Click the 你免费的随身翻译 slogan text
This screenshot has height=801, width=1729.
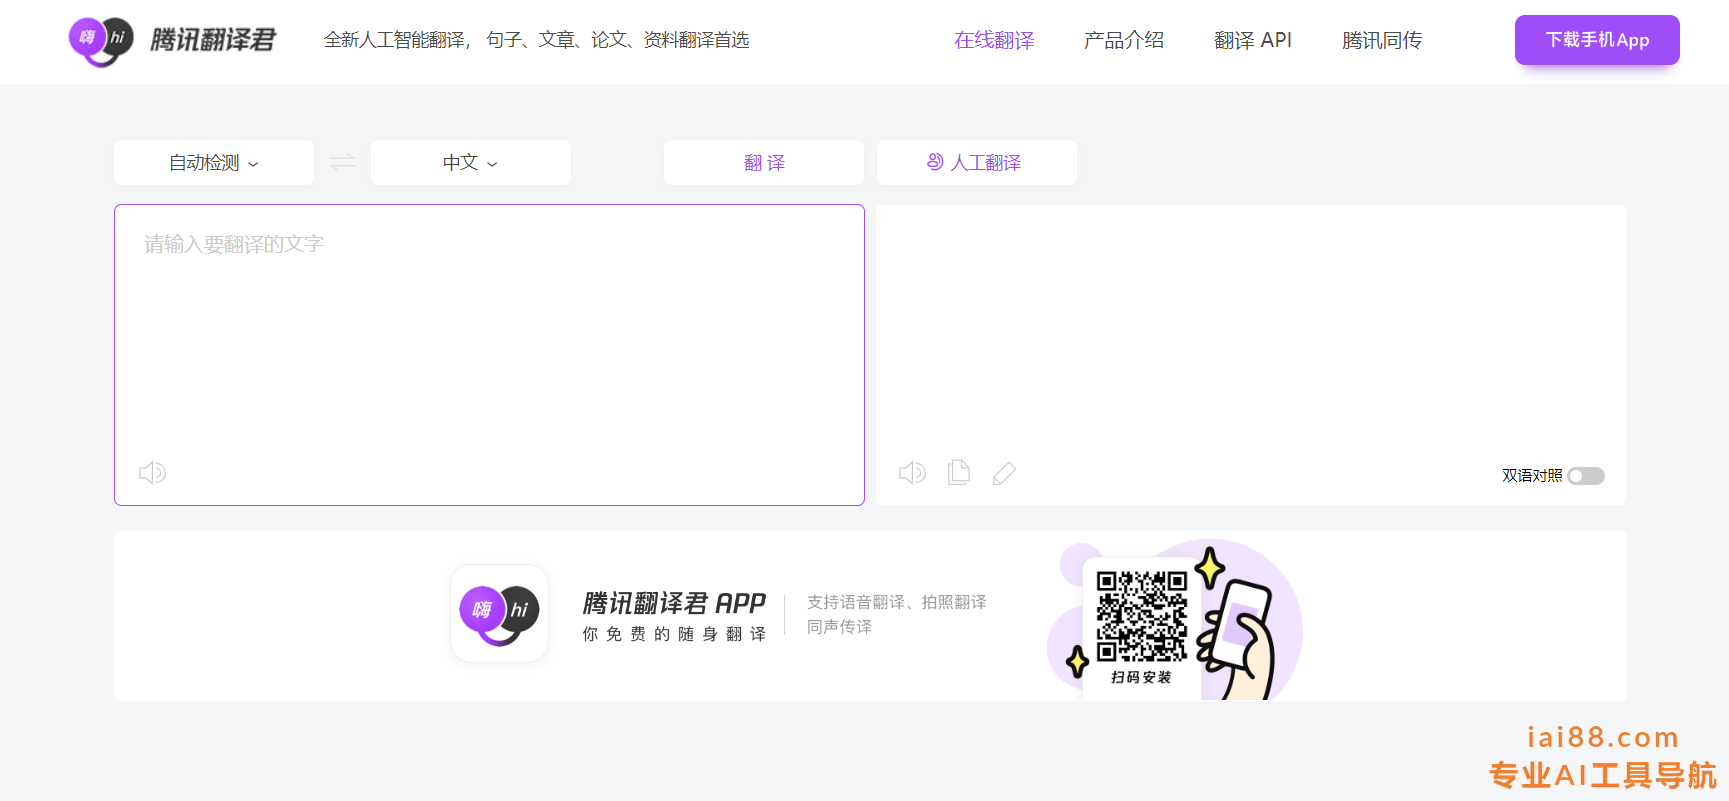[674, 634]
